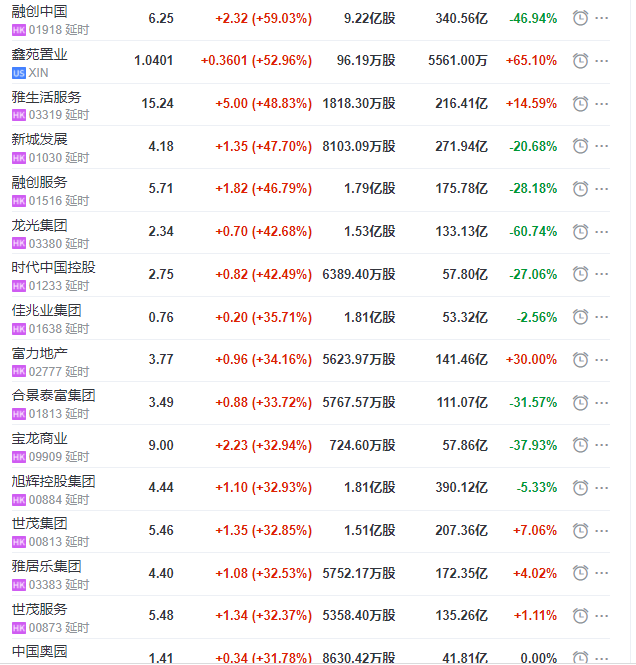Open more options dots for 鑫苑置业
Screen dimensions: 636x665
pos(602,61)
